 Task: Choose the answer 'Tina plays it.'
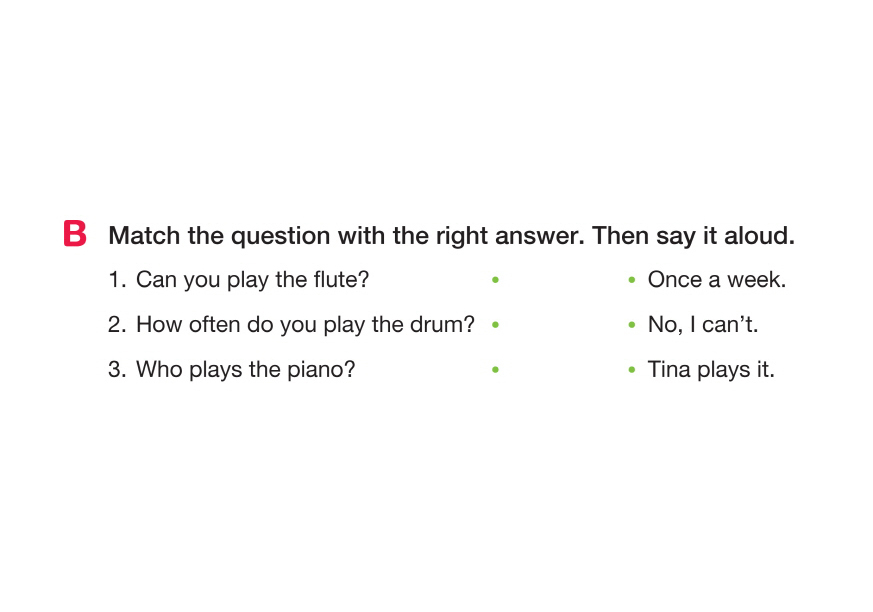(711, 370)
